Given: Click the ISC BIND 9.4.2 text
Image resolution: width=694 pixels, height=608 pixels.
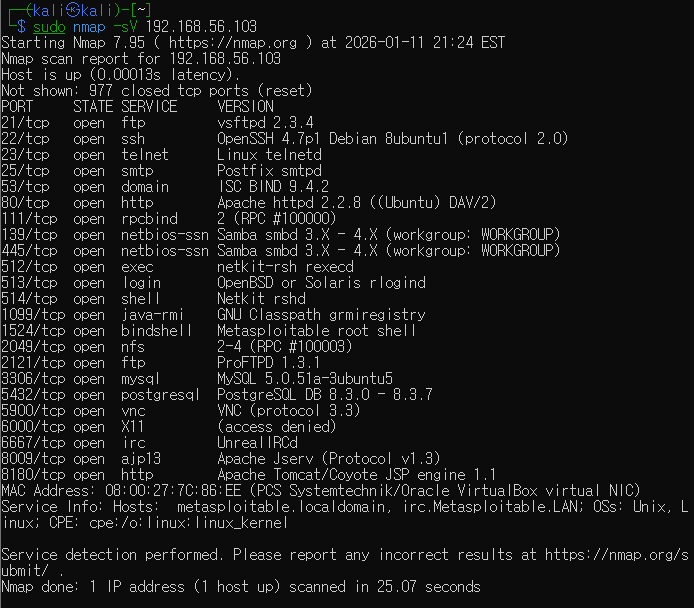Looking at the screenshot, I should 273,186.
